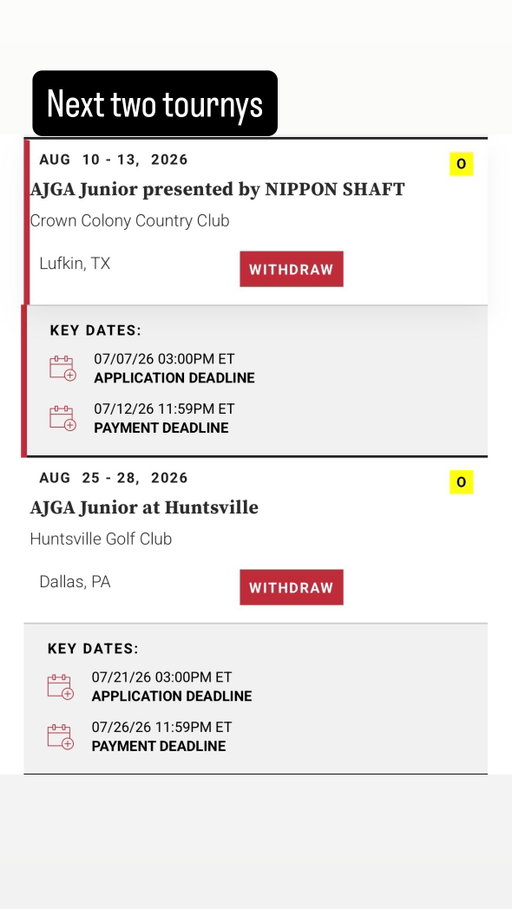Tap Lufkin, TX location text

coord(75,264)
